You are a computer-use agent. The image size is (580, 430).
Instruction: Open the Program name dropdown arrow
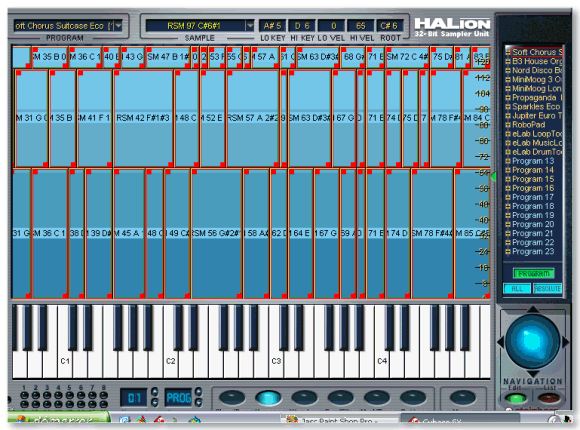click(118, 26)
